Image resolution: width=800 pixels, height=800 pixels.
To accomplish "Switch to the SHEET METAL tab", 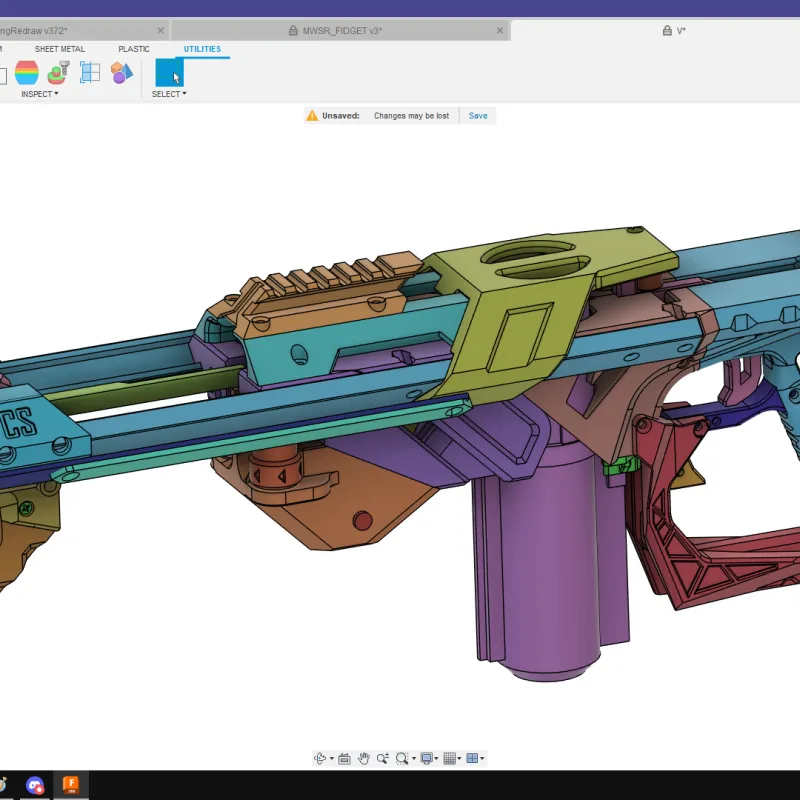I will tap(60, 49).
